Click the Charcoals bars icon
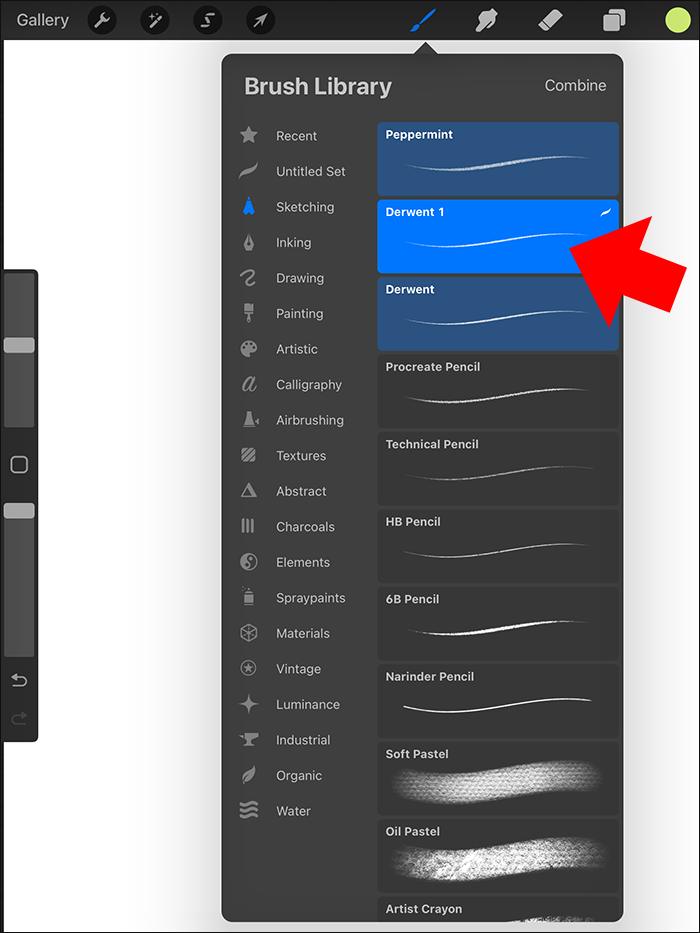 248,527
